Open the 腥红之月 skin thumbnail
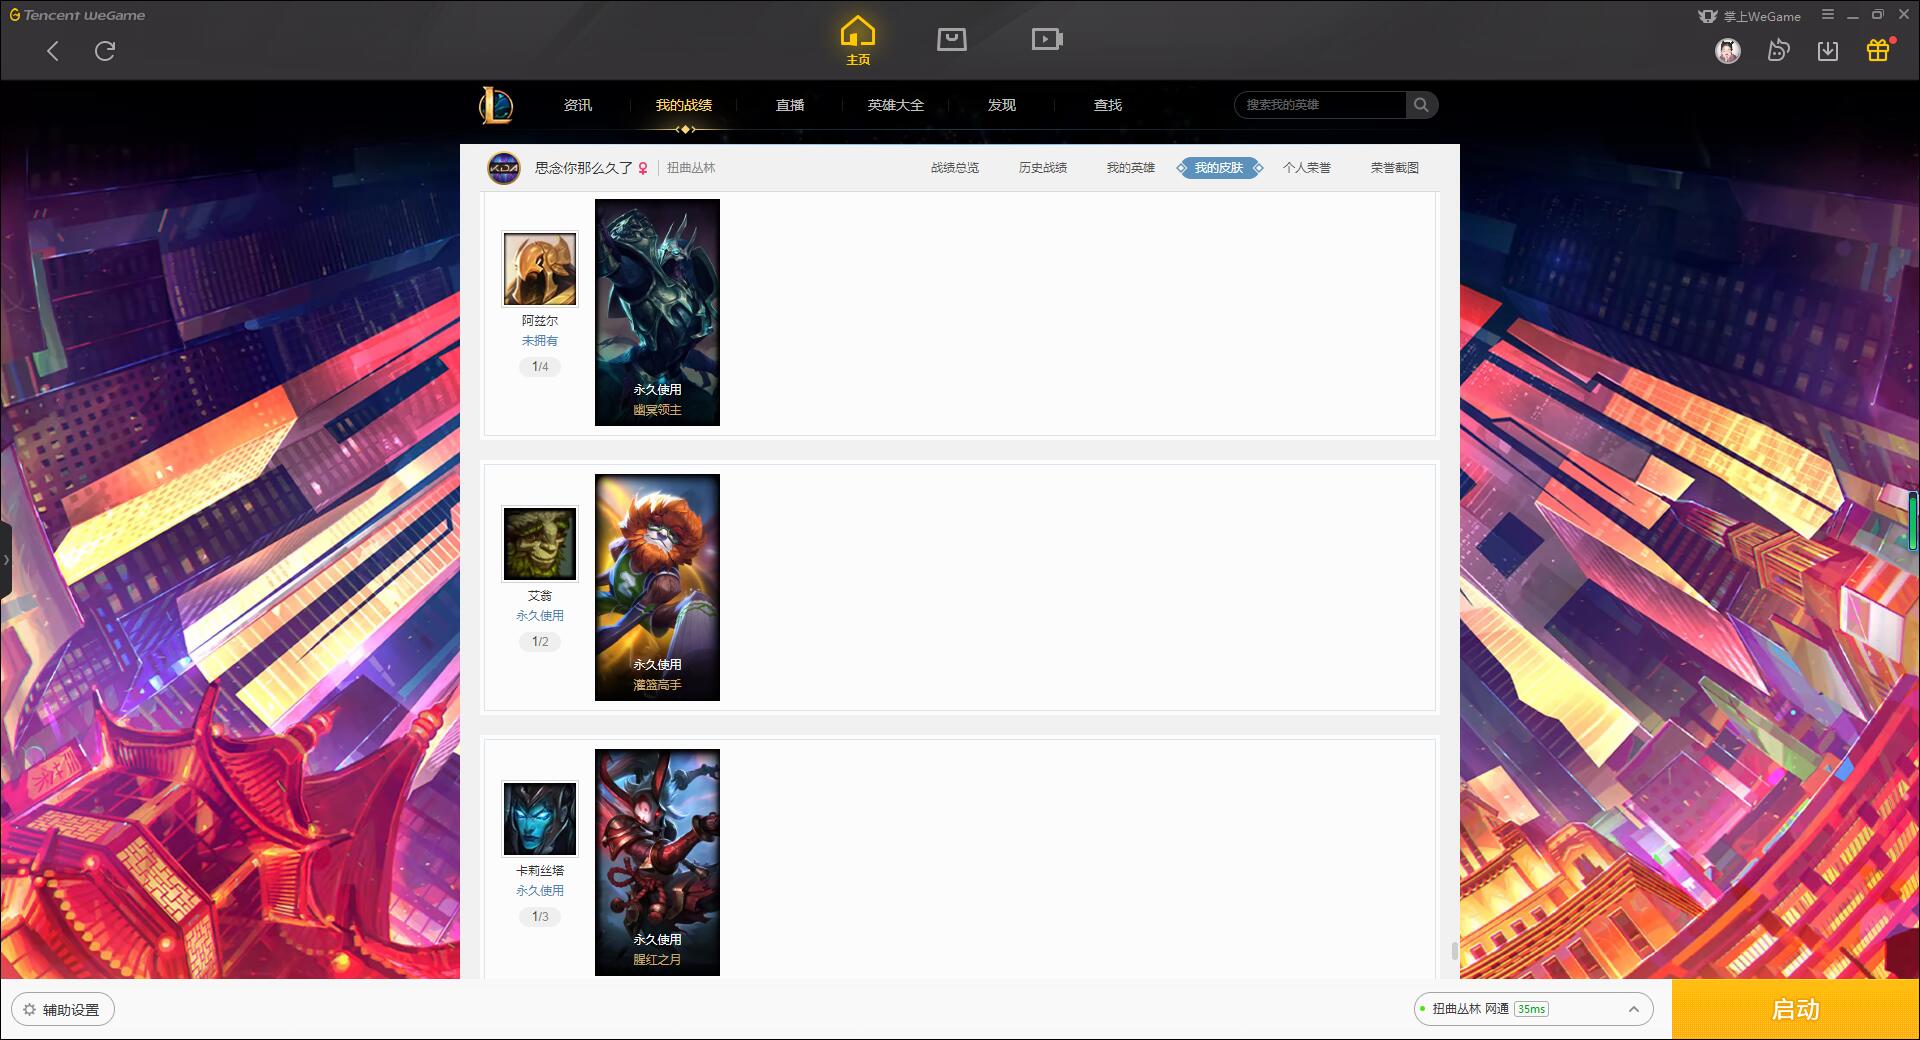 657,862
